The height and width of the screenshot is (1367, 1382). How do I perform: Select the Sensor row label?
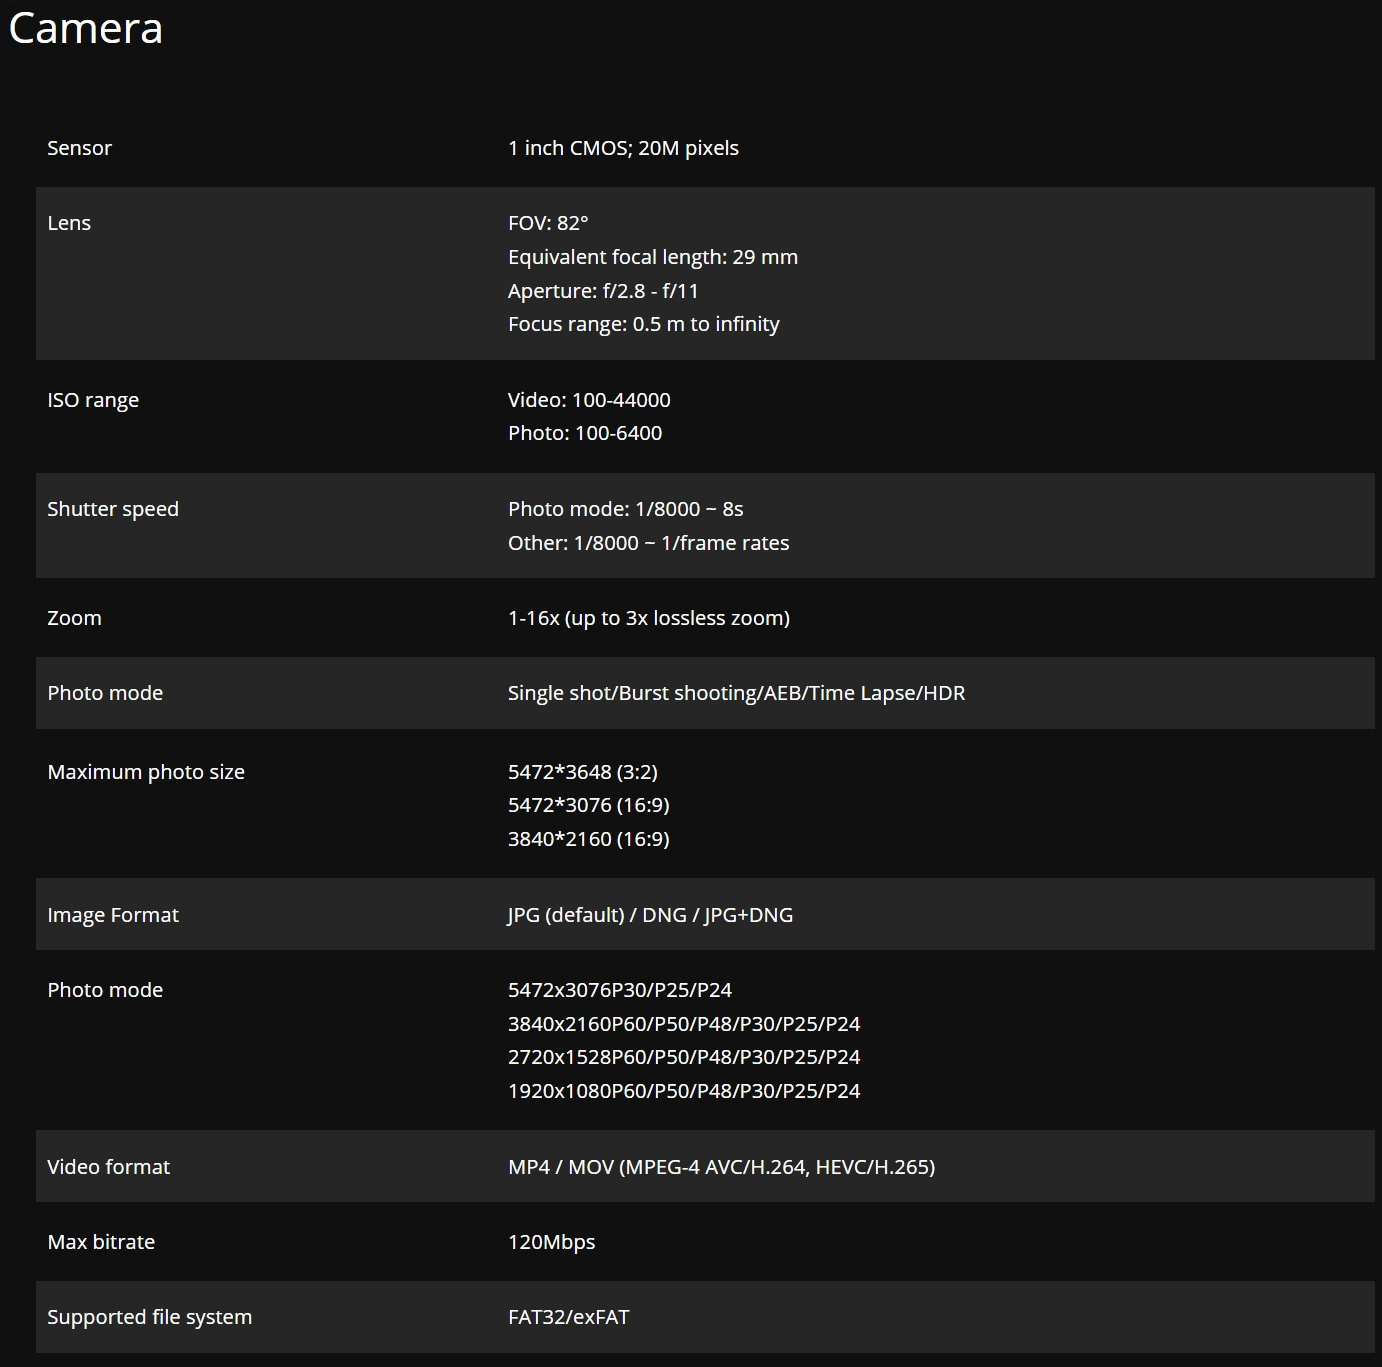click(79, 148)
